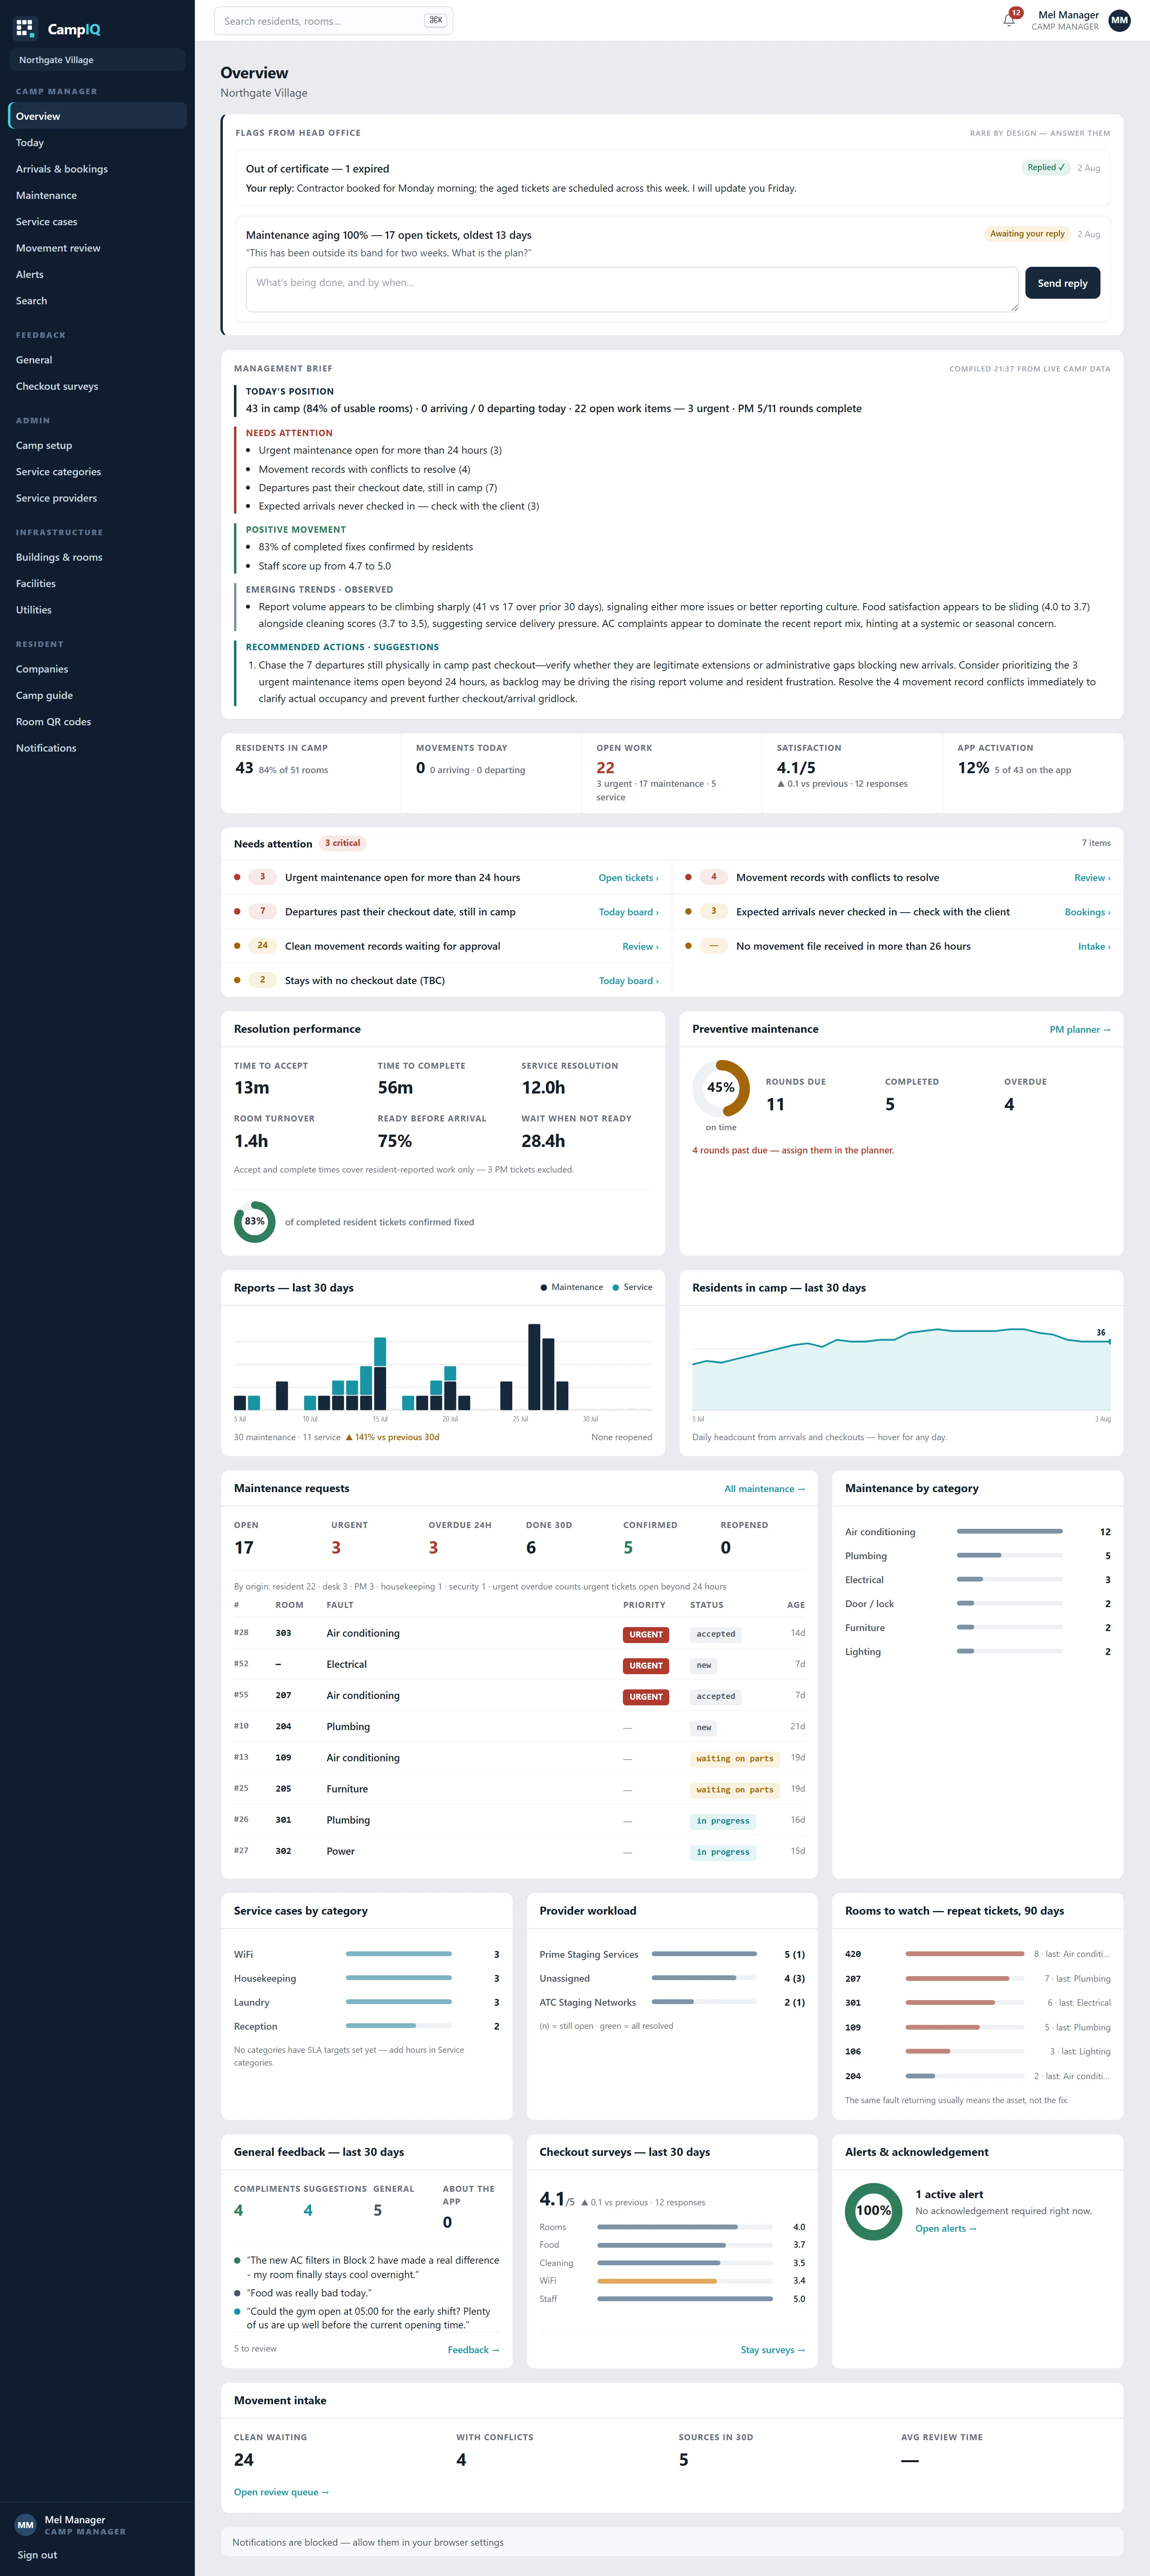Open the PM planner link

tap(1080, 1029)
